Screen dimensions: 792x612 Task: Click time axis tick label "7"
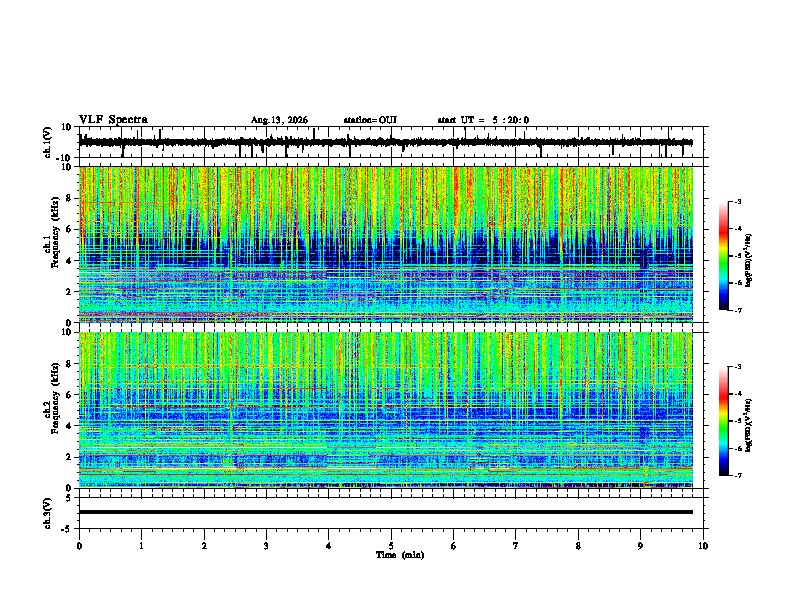tap(516, 546)
